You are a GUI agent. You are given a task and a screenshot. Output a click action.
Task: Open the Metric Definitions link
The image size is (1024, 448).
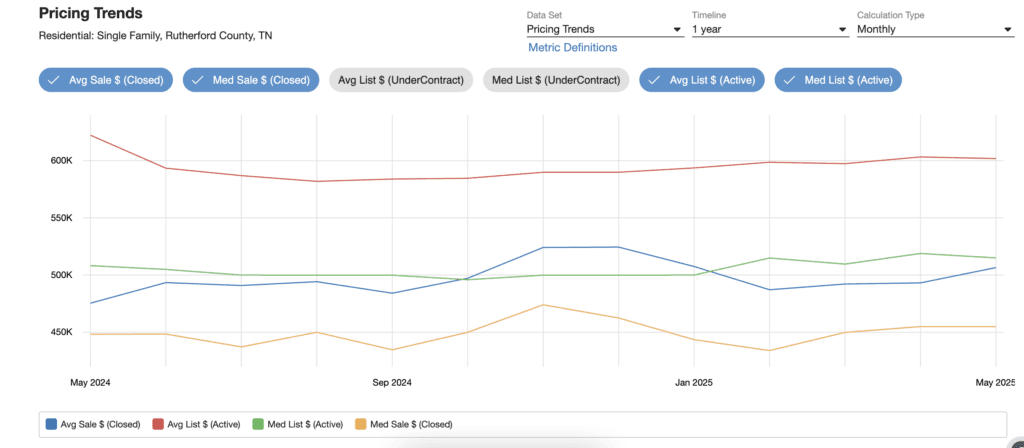[572, 47]
